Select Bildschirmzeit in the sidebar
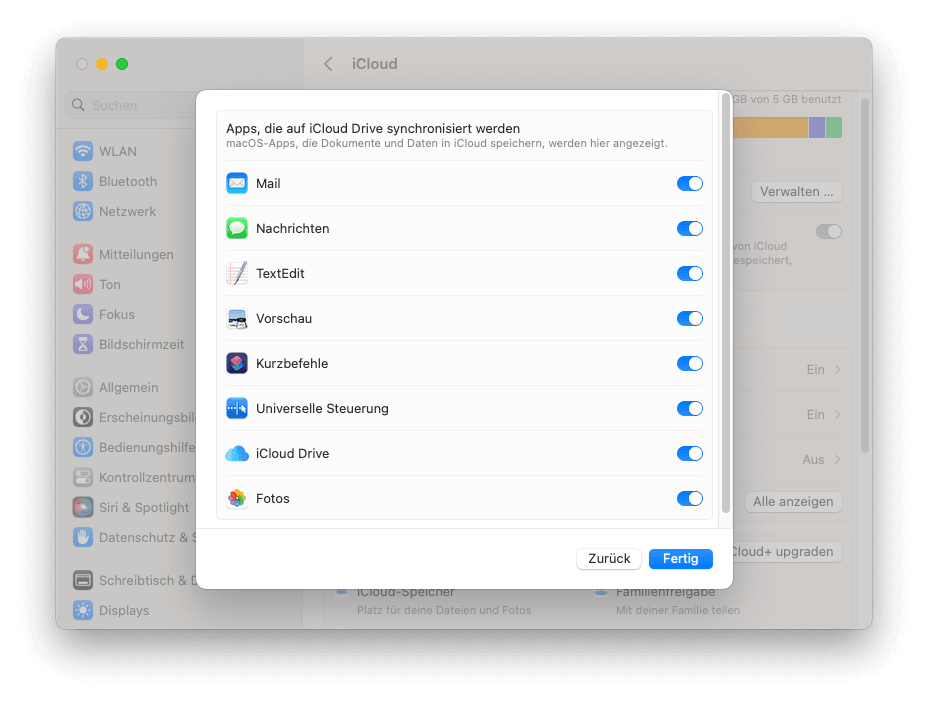928x703 pixels. (141, 344)
